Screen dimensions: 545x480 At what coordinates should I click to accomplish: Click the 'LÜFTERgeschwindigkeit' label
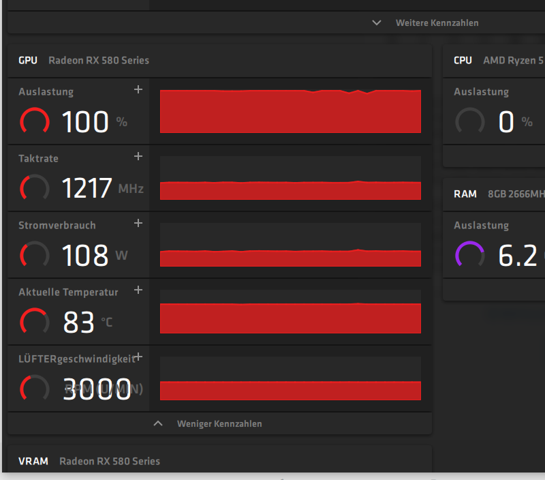pos(77,359)
